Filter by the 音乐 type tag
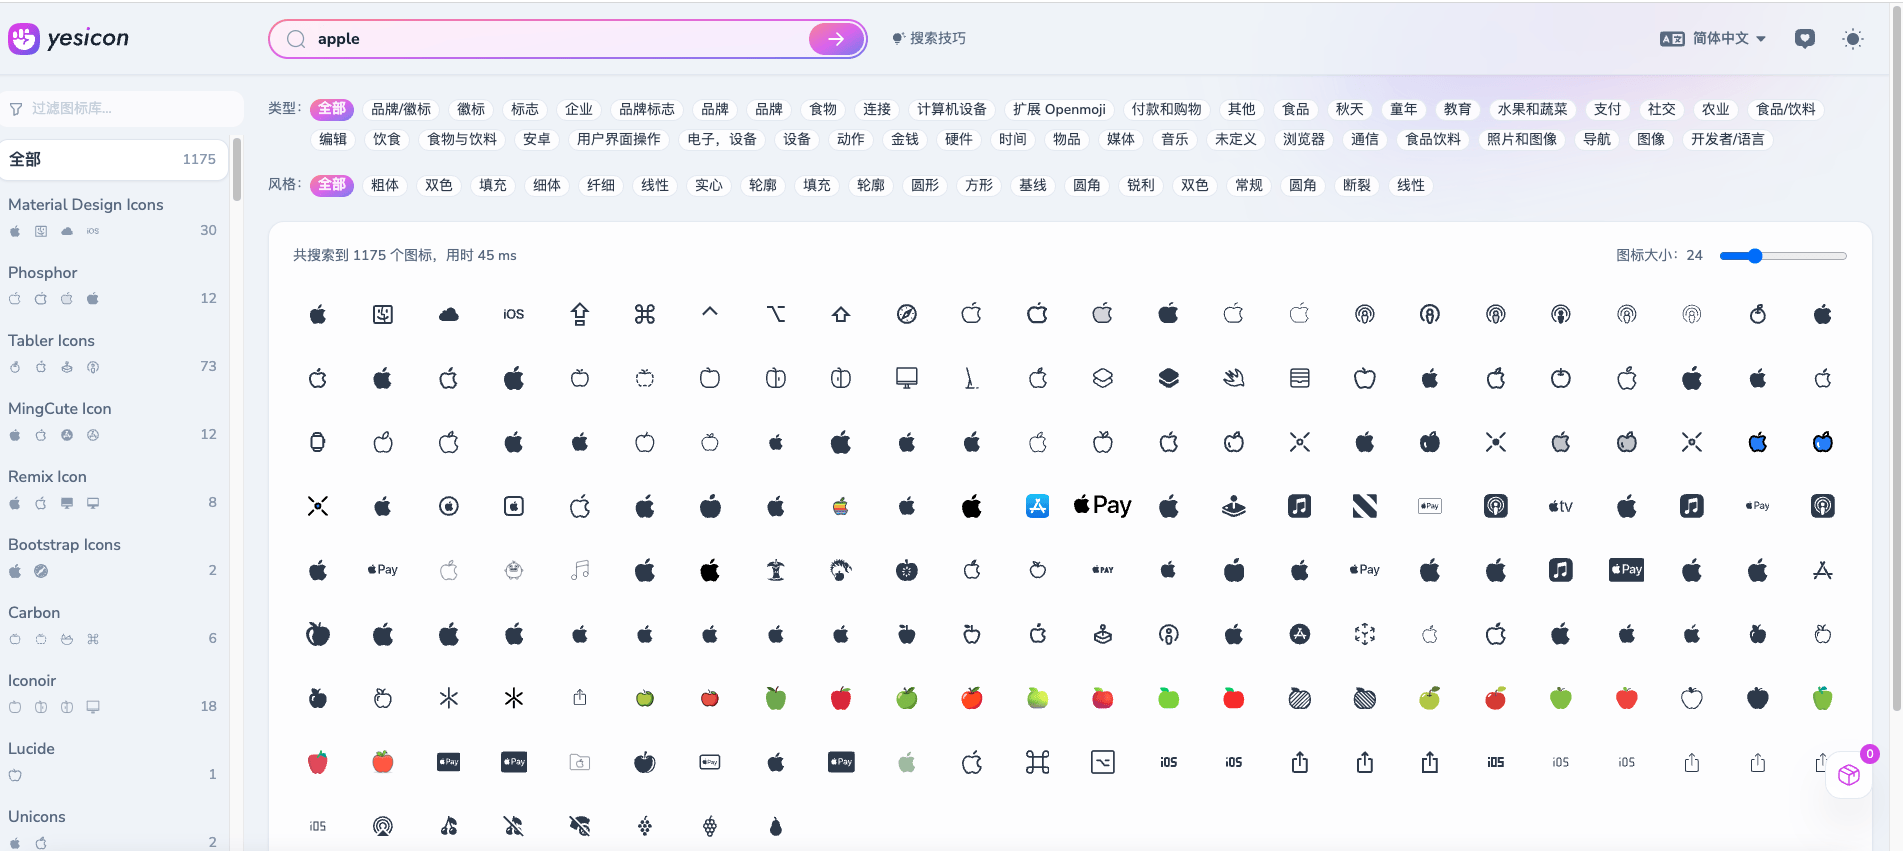The height and width of the screenshot is (851, 1903). point(1175,139)
